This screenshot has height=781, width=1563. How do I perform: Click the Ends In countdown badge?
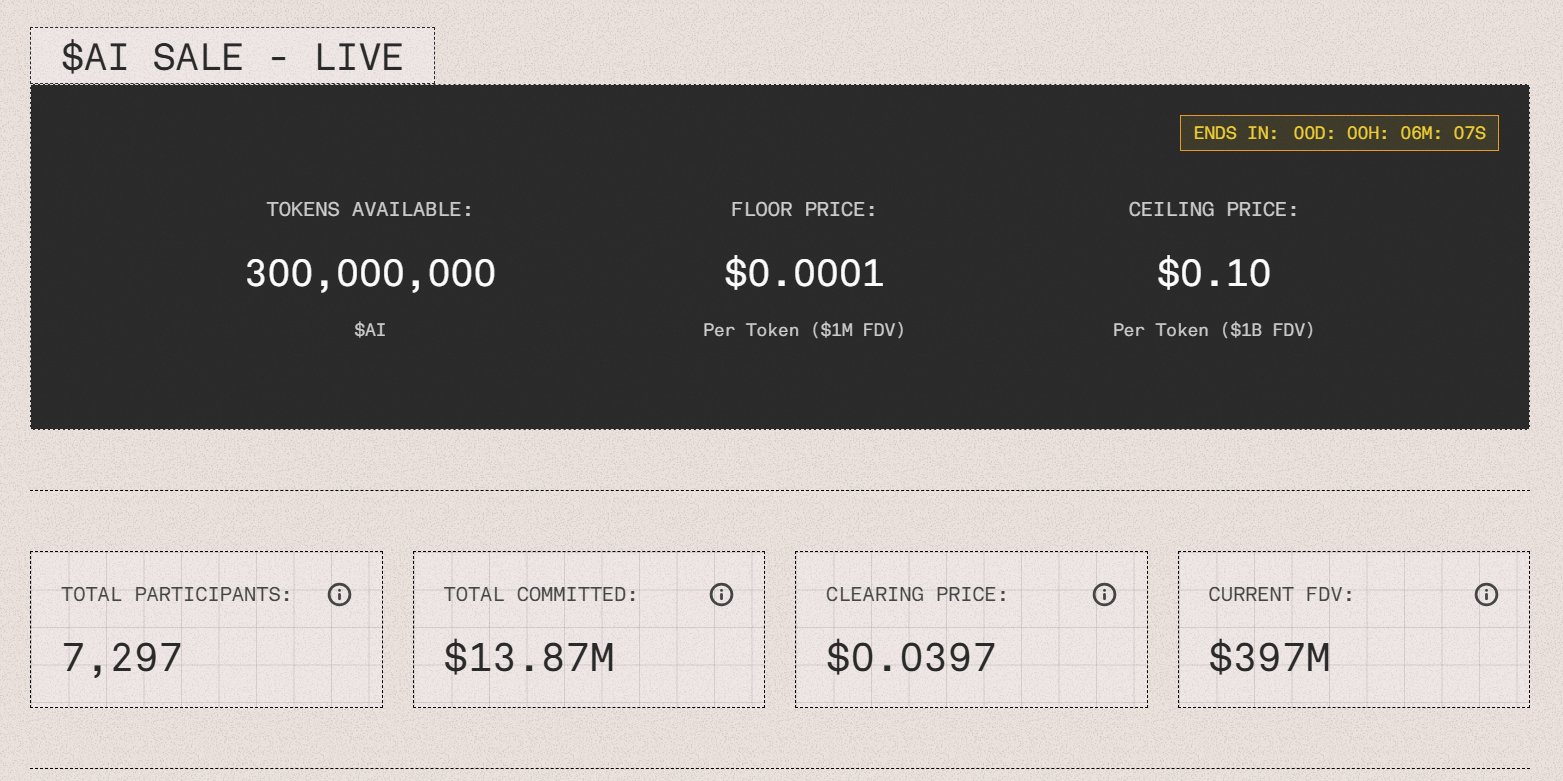tap(1339, 133)
